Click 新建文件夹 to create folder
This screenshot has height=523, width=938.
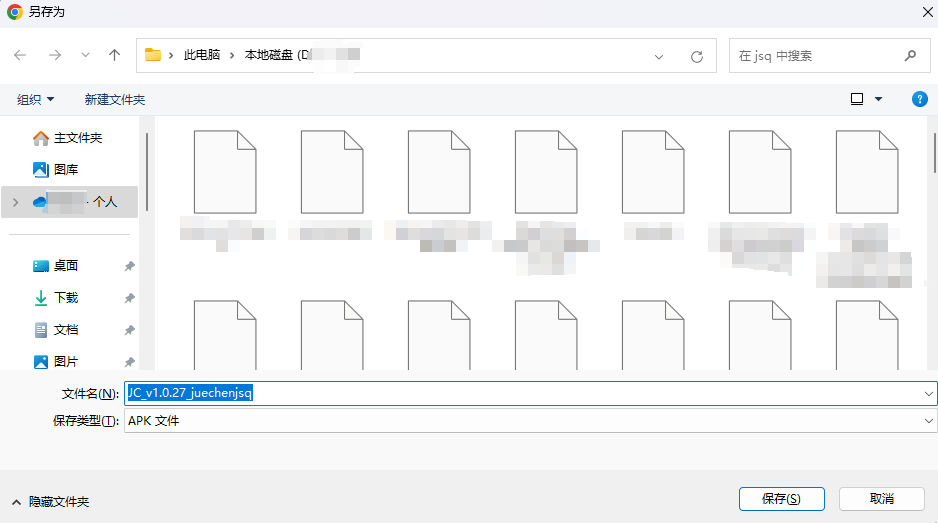pos(115,99)
